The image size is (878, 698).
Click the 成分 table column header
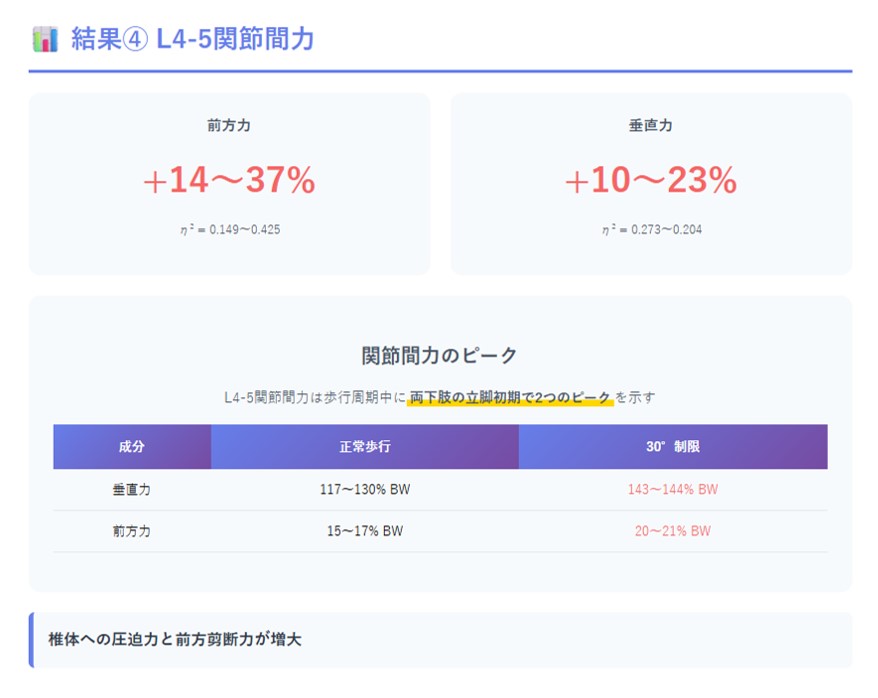coord(132,447)
